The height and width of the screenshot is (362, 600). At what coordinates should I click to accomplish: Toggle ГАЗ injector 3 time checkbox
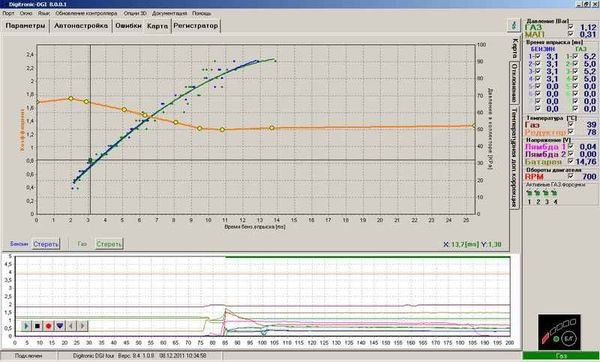(576, 71)
